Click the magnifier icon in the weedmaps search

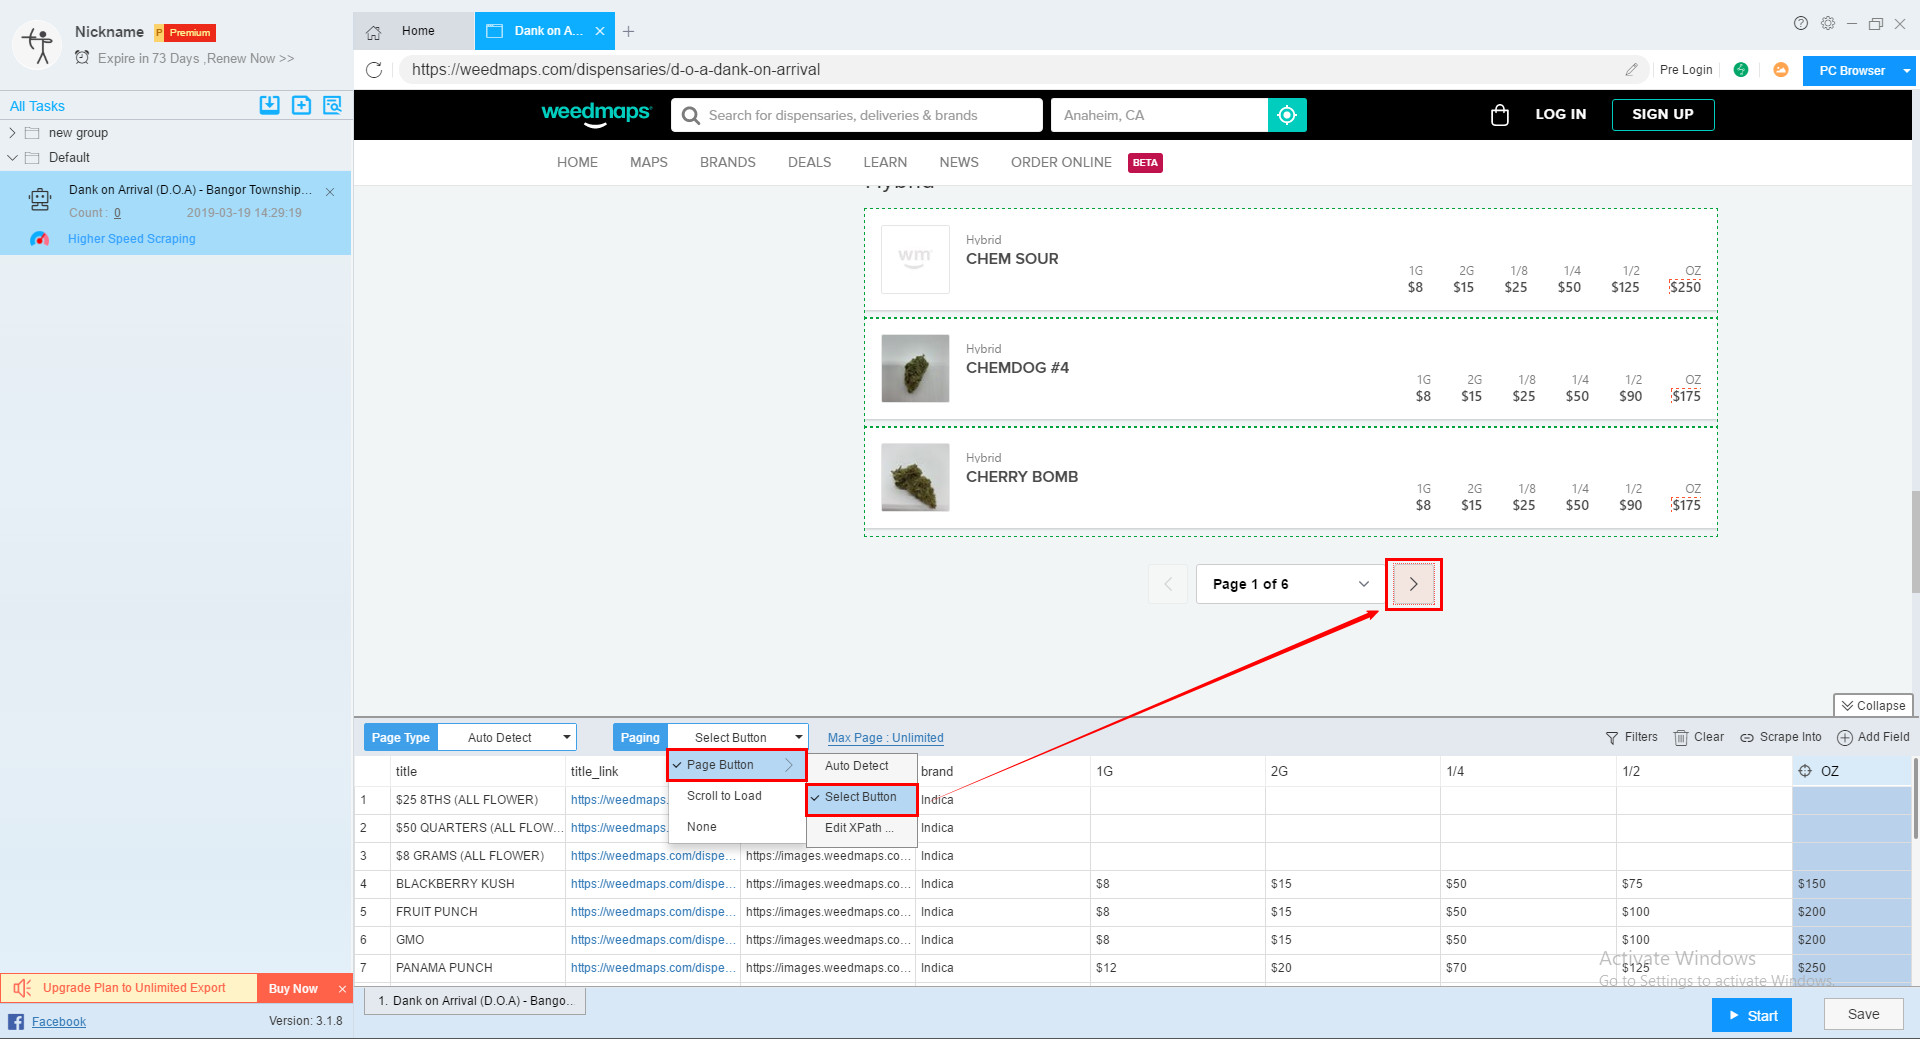pyautogui.click(x=691, y=116)
